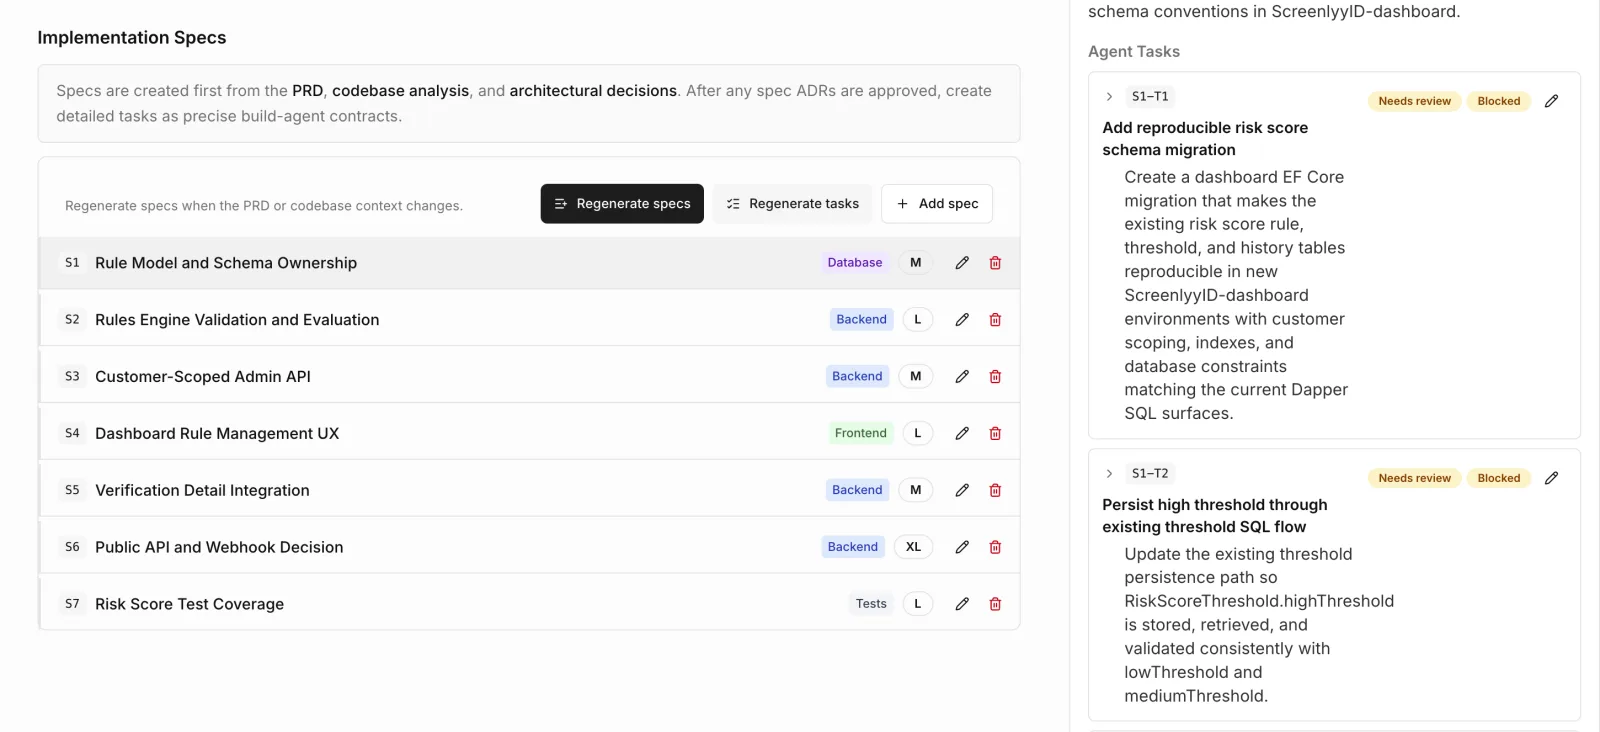Image resolution: width=1600 pixels, height=732 pixels.
Task: Add a new spec
Action: (x=937, y=204)
